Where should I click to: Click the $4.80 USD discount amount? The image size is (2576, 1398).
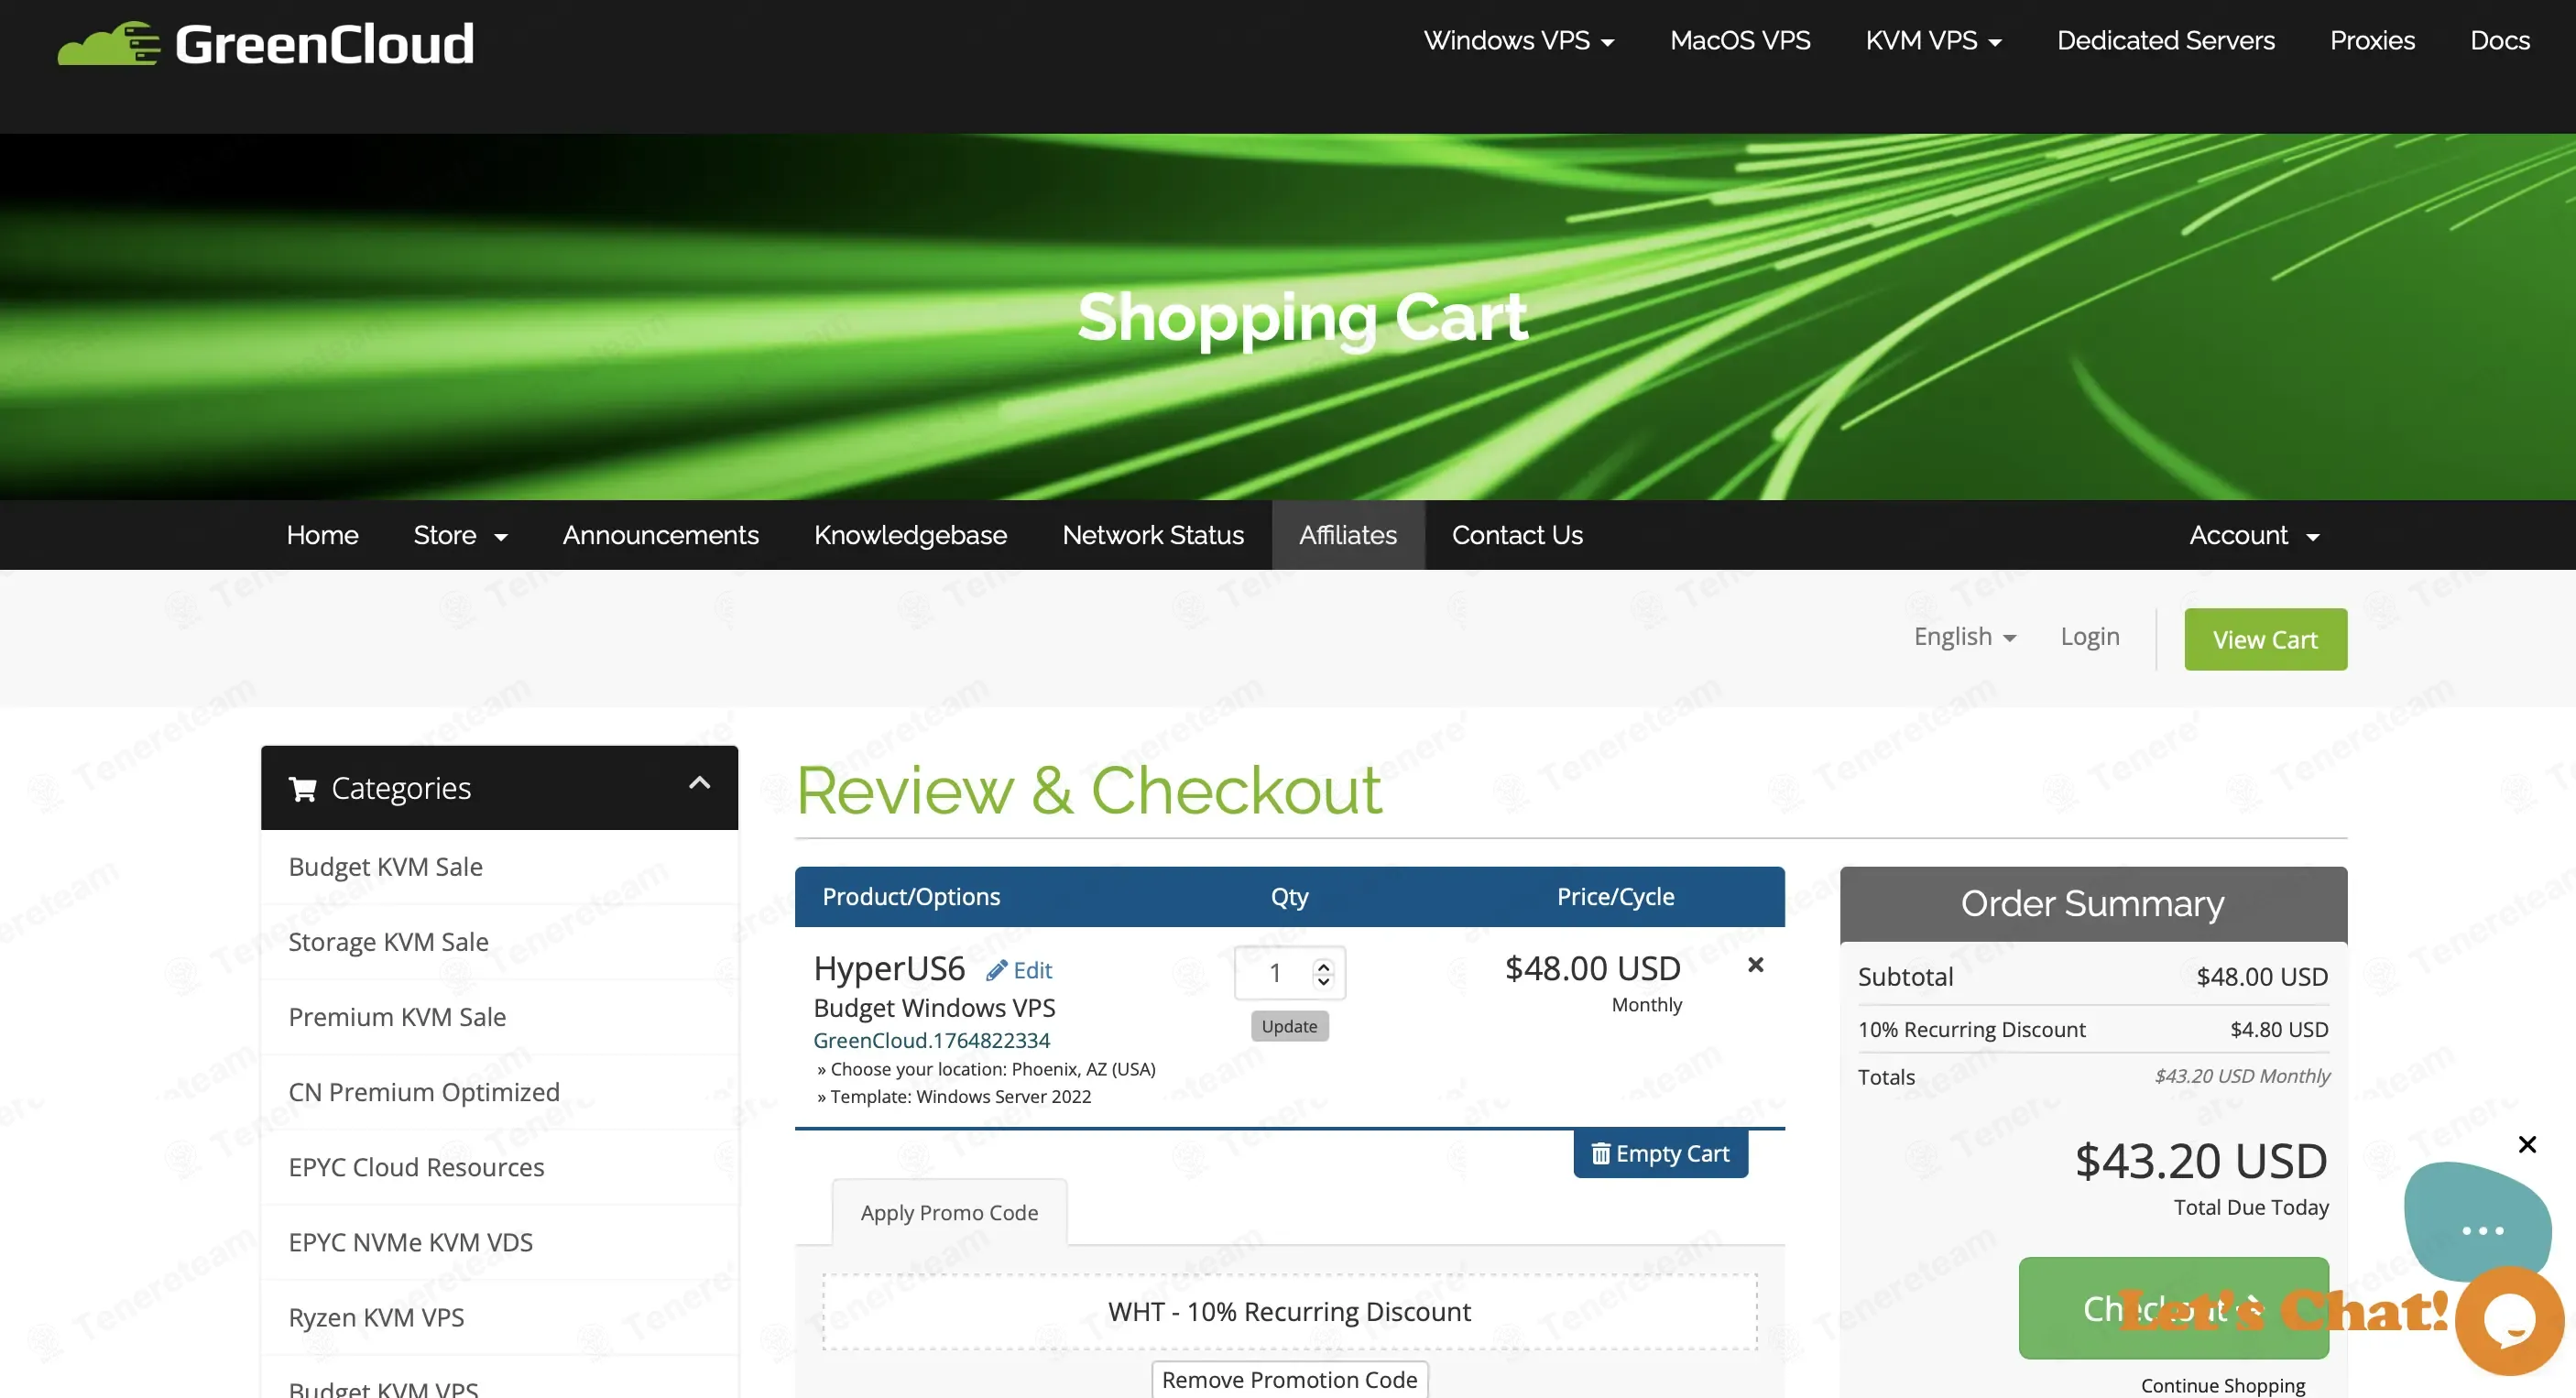coord(2279,1030)
